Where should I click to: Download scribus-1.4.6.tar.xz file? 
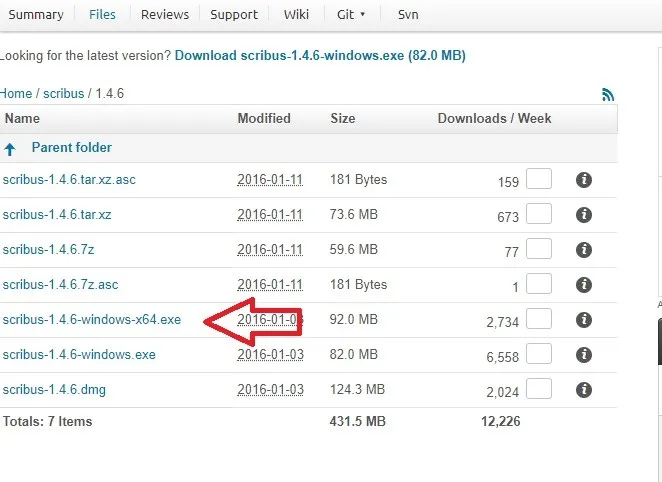pos(57,215)
